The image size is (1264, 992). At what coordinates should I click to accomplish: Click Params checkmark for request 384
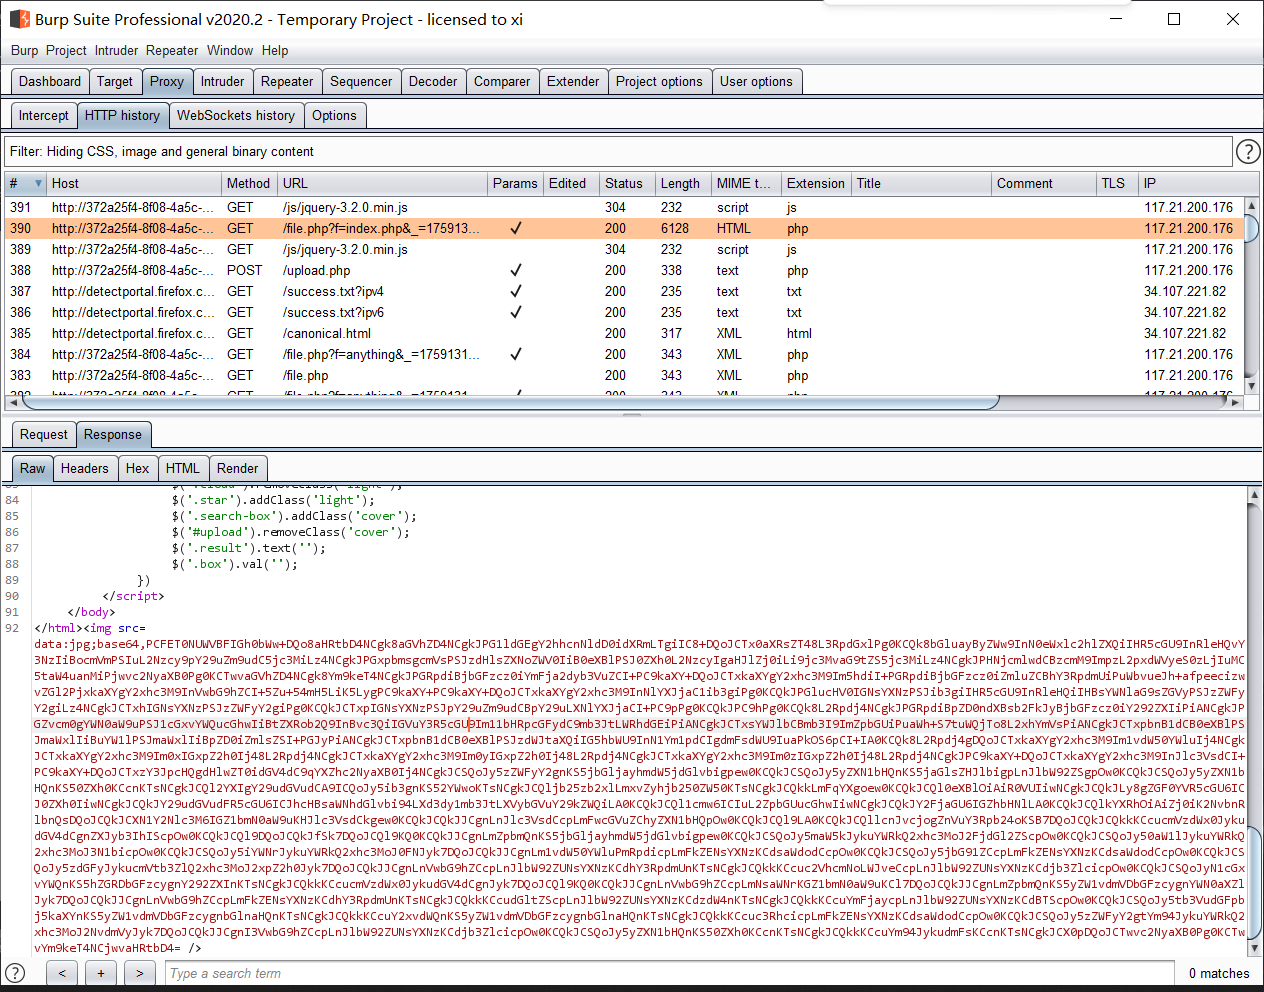516,354
